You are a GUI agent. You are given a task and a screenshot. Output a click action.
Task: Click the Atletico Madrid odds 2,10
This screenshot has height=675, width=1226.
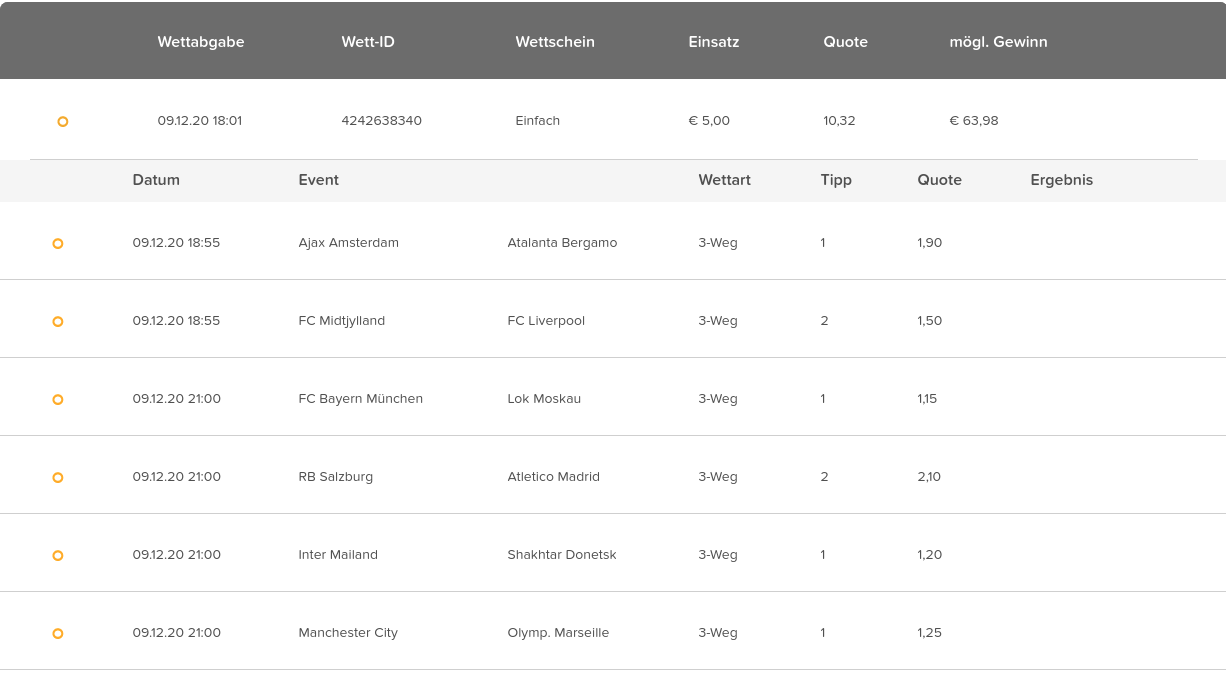(929, 476)
